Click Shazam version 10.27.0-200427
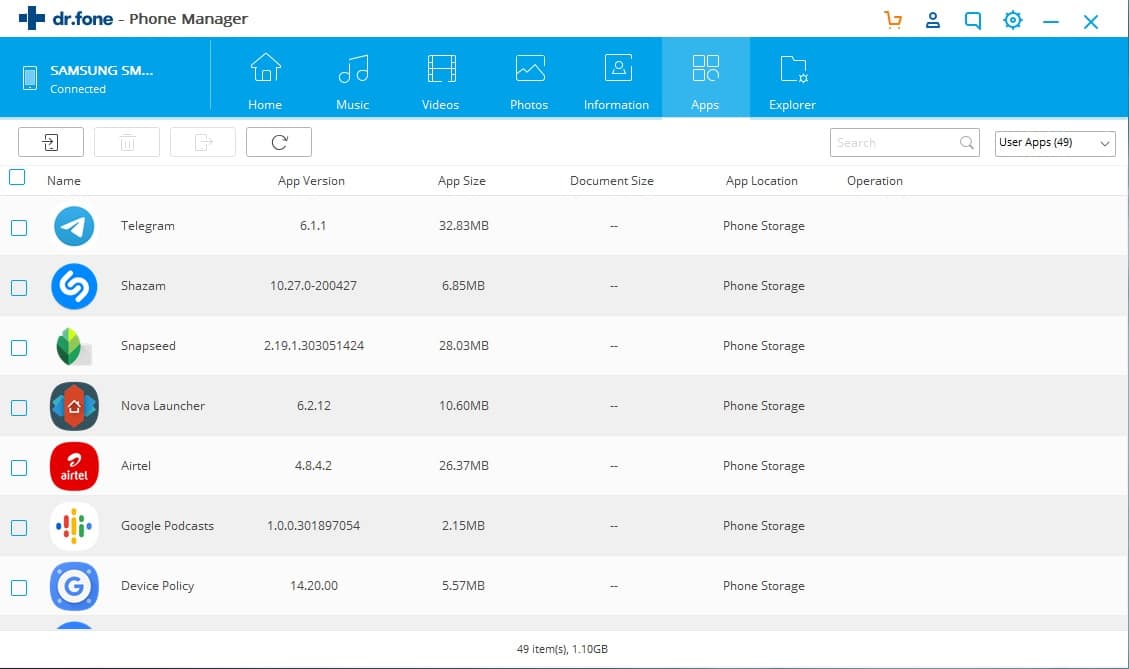 313,286
